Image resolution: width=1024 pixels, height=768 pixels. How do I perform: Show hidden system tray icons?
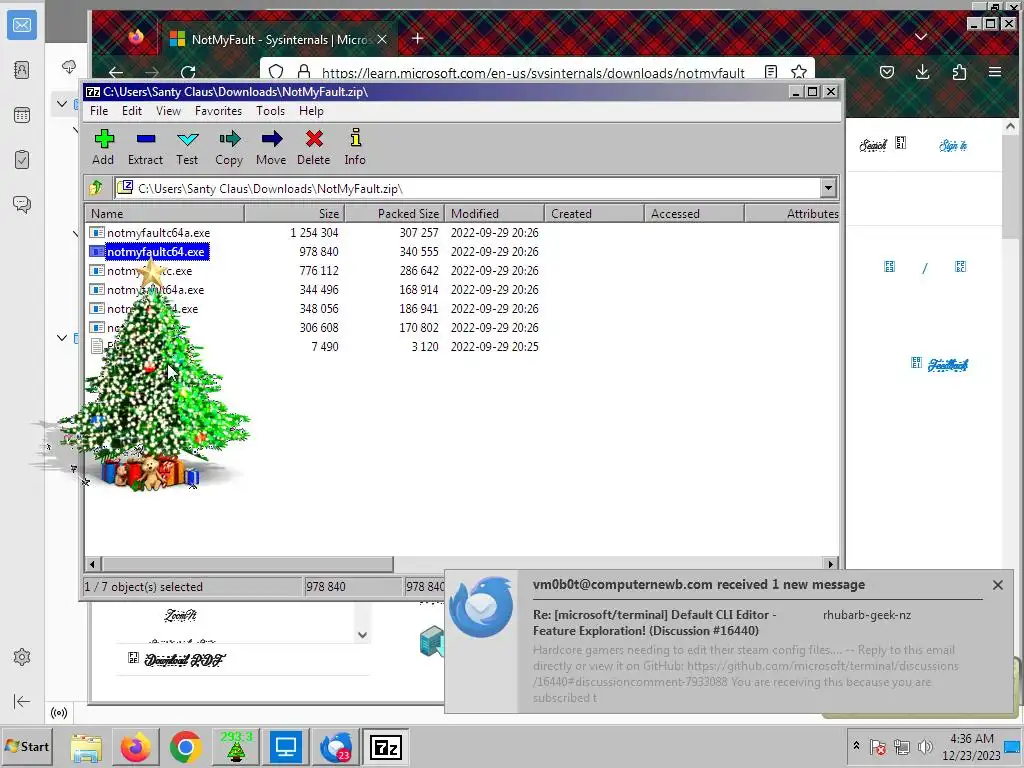(856, 745)
